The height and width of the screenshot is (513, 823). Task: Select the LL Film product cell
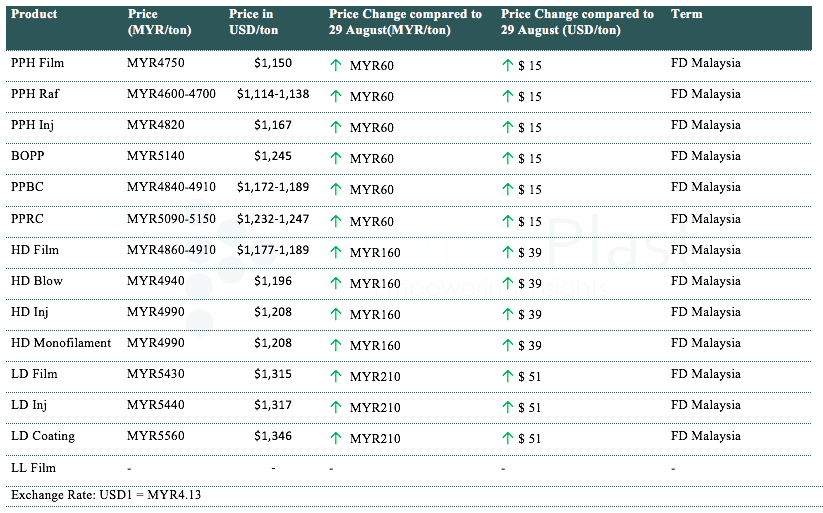pyautogui.click(x=33, y=468)
